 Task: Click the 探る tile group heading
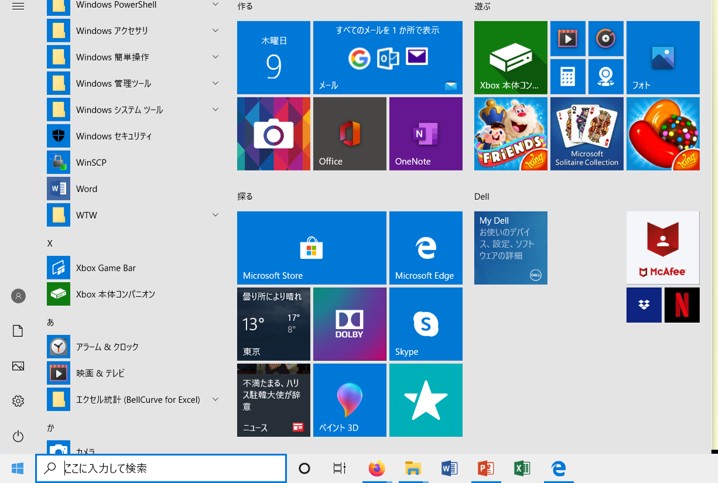click(x=245, y=196)
